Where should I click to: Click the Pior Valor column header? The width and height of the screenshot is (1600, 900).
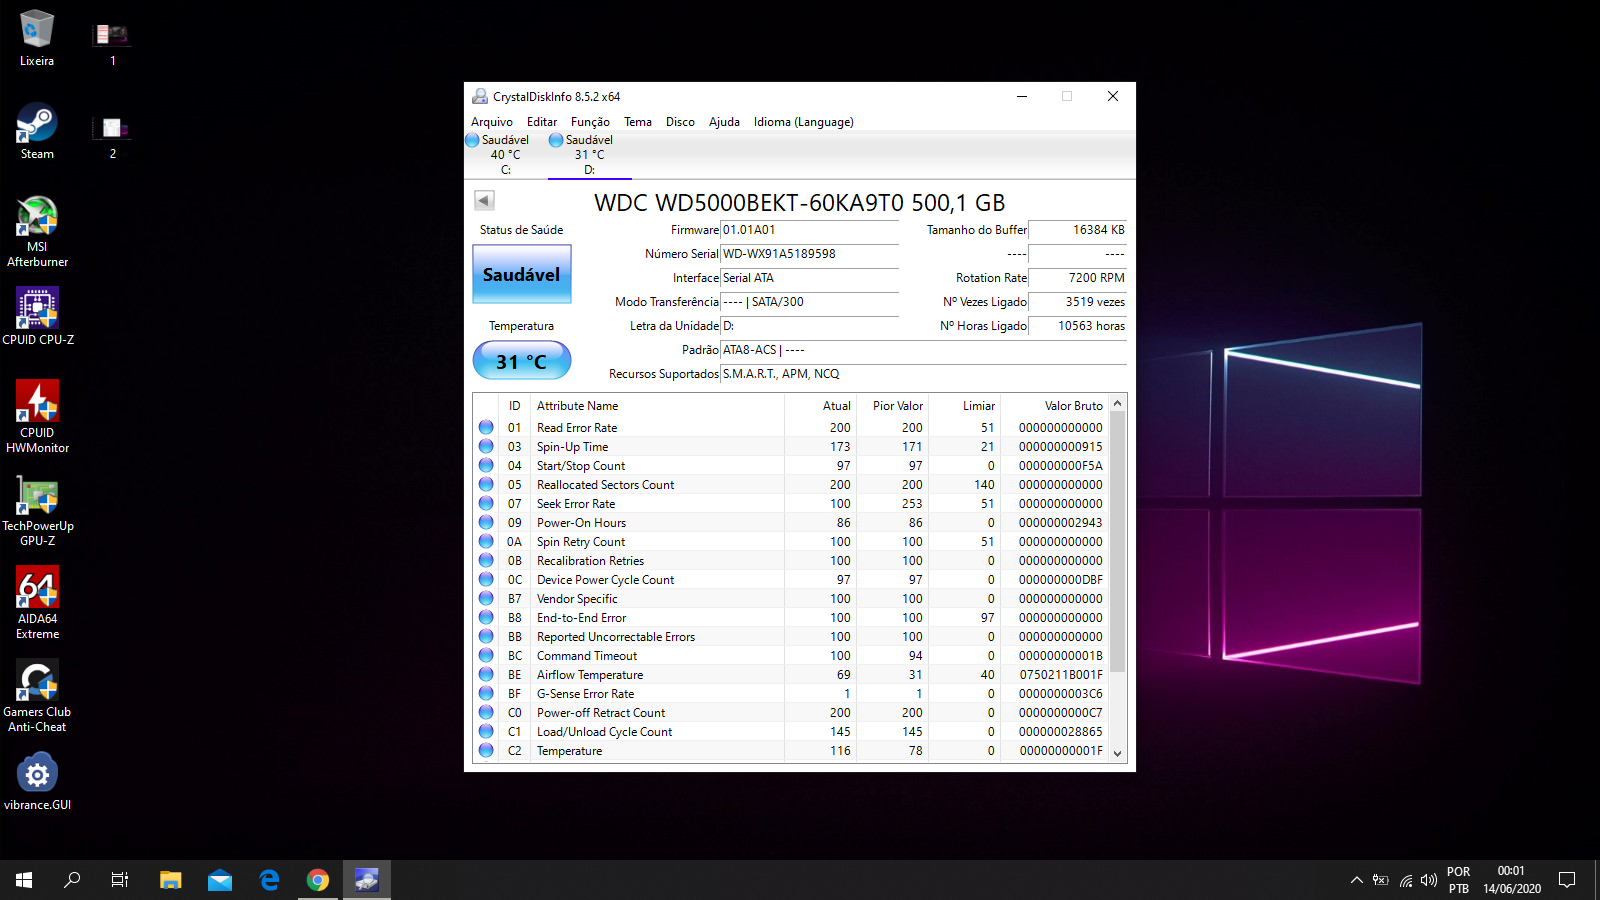pos(893,406)
